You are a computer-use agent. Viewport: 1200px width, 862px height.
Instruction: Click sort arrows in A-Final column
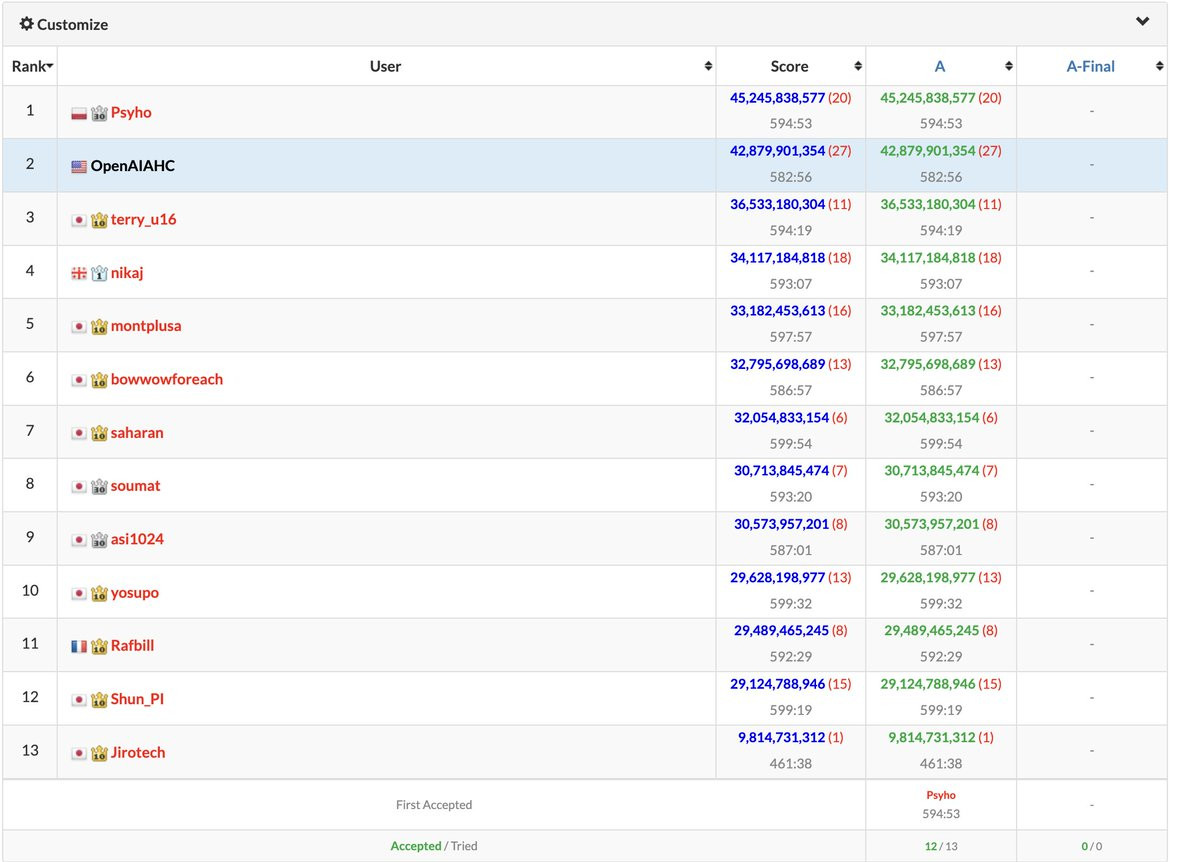tap(1159, 66)
